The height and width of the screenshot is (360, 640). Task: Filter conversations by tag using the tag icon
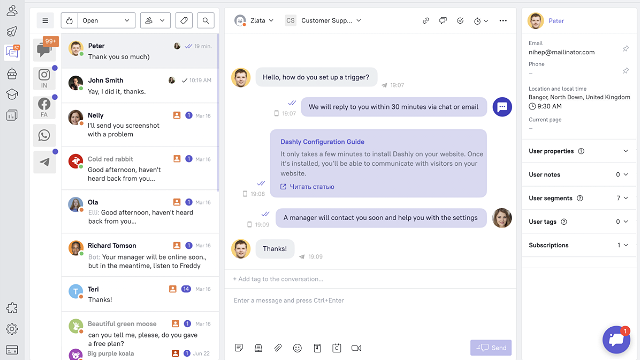pyautogui.click(x=184, y=20)
